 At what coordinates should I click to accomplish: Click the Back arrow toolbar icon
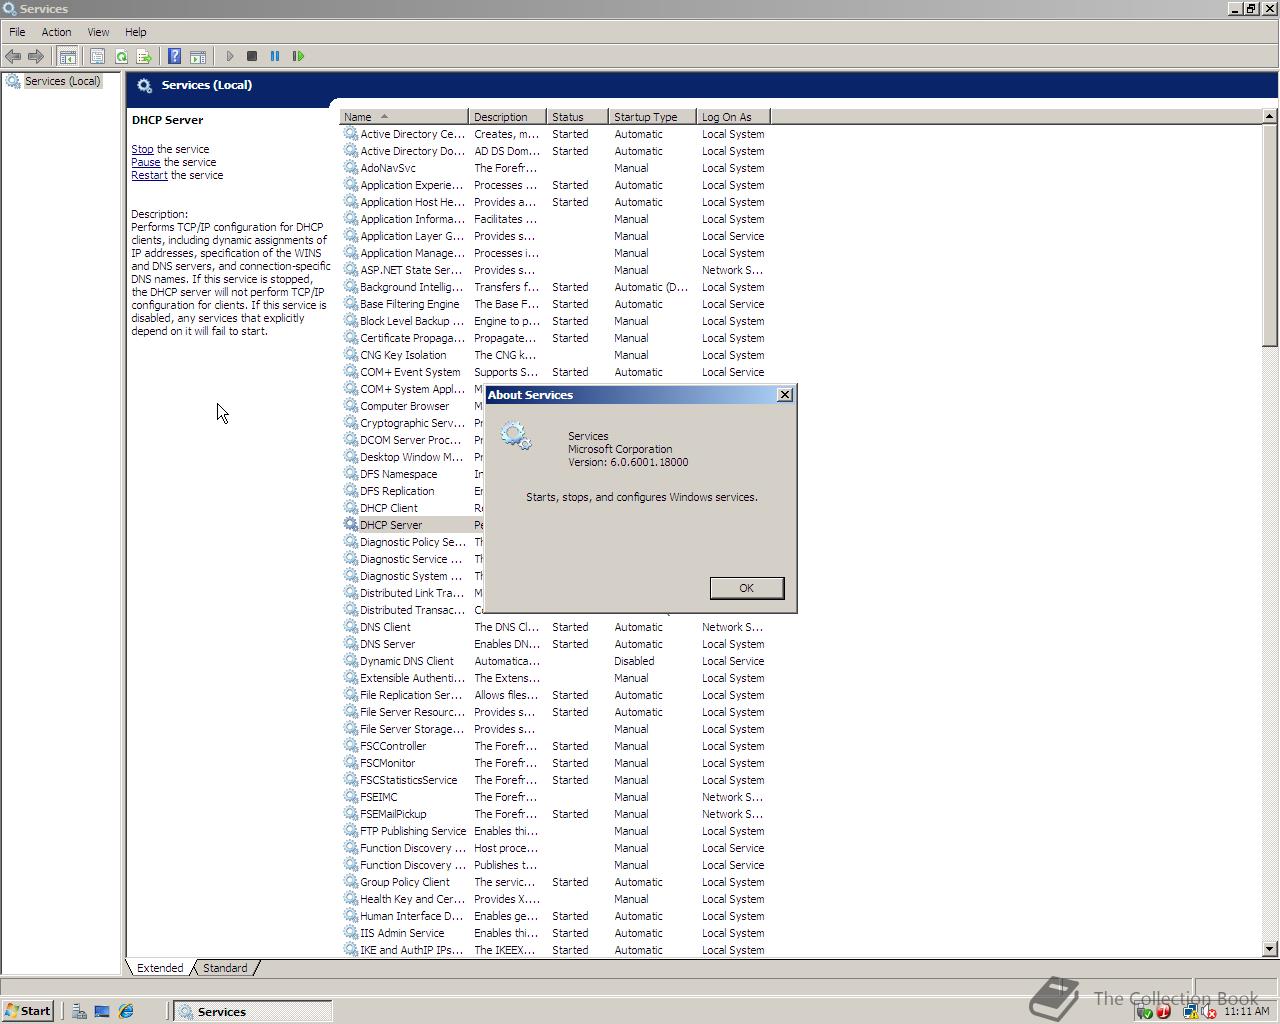[13, 56]
